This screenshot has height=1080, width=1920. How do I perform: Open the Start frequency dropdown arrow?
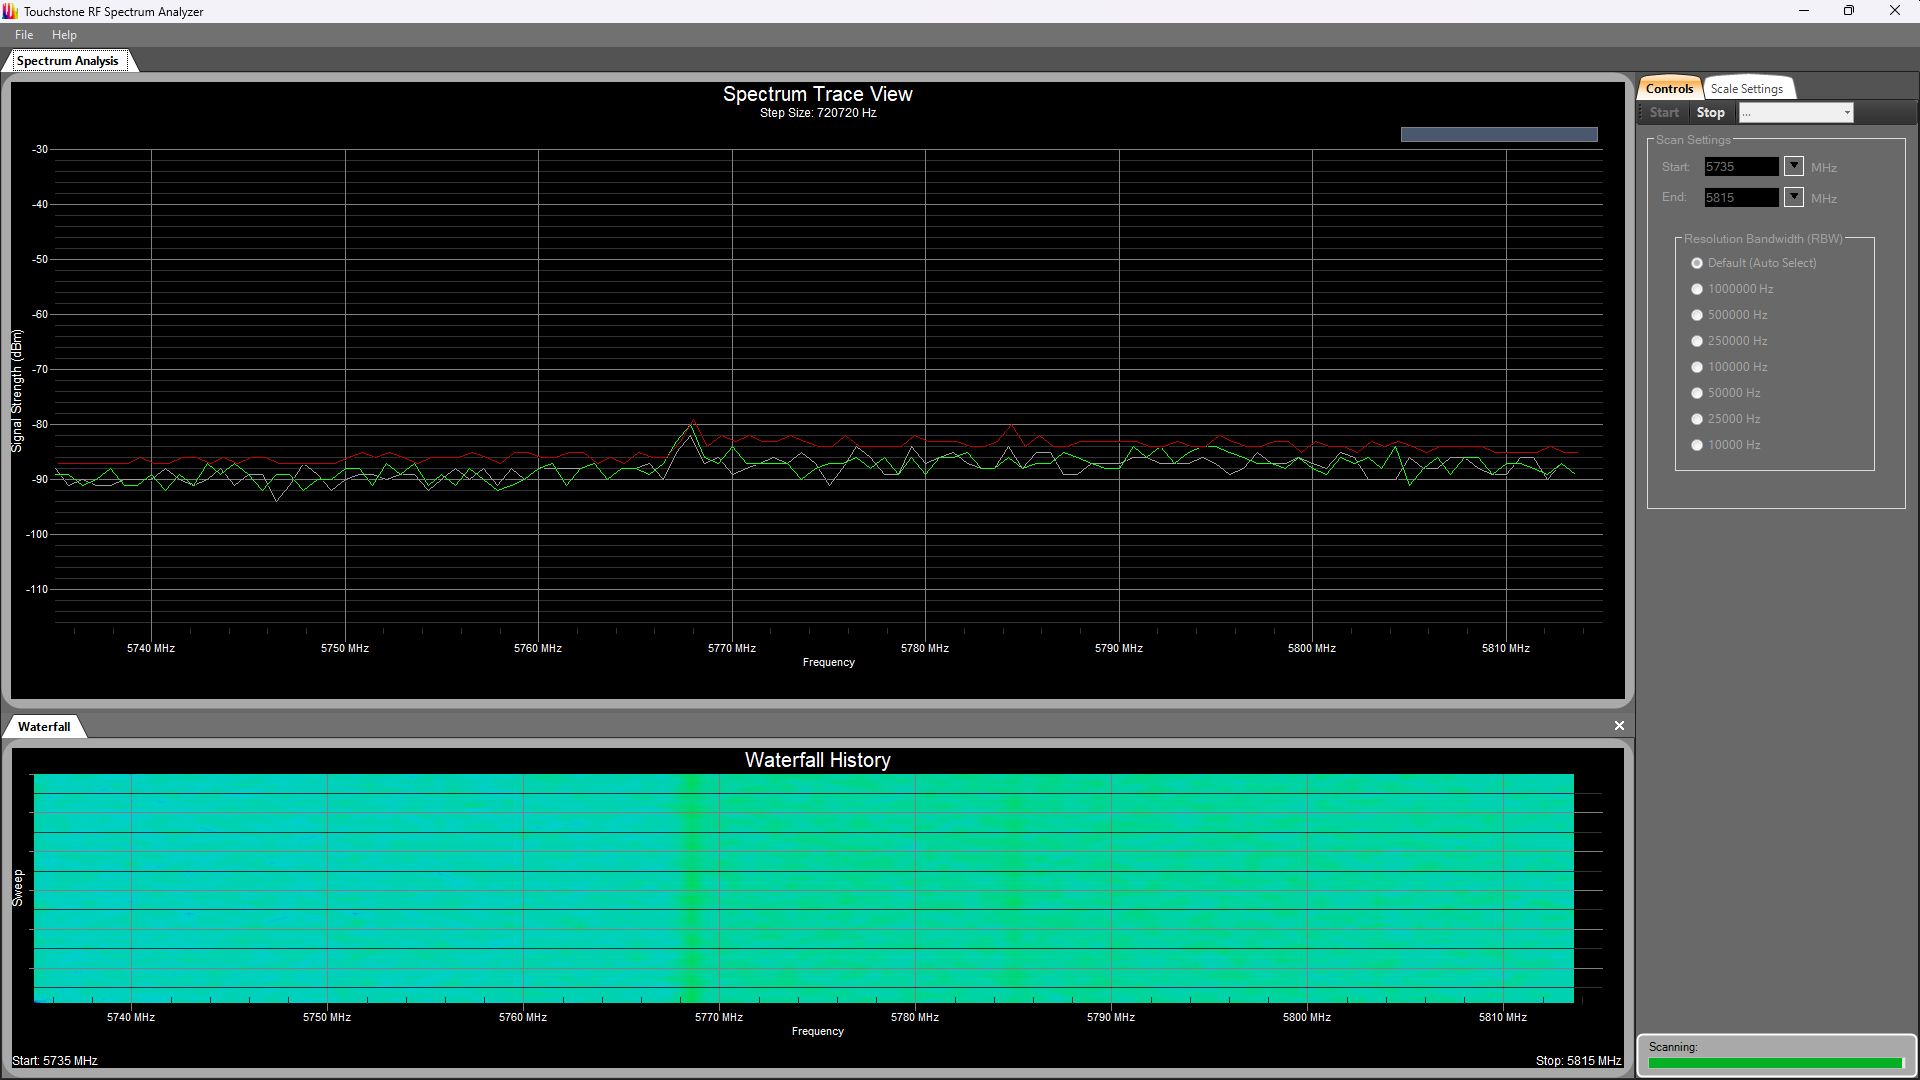click(x=1793, y=167)
